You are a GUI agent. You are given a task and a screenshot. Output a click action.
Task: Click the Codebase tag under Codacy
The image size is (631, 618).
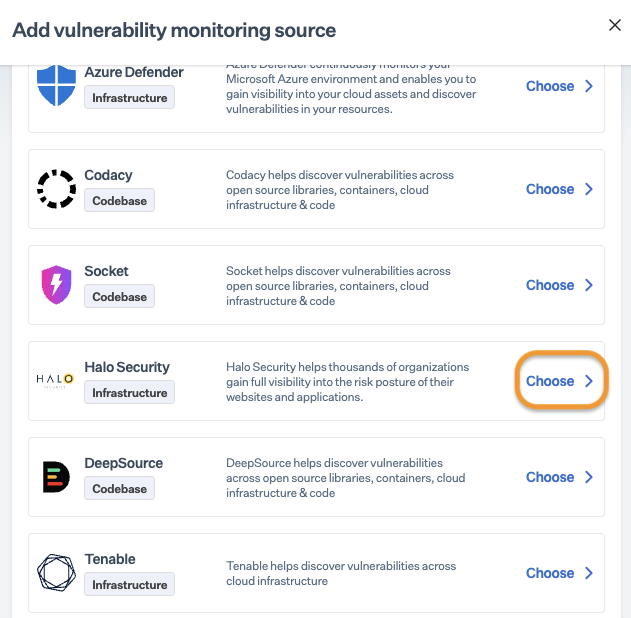(x=119, y=201)
